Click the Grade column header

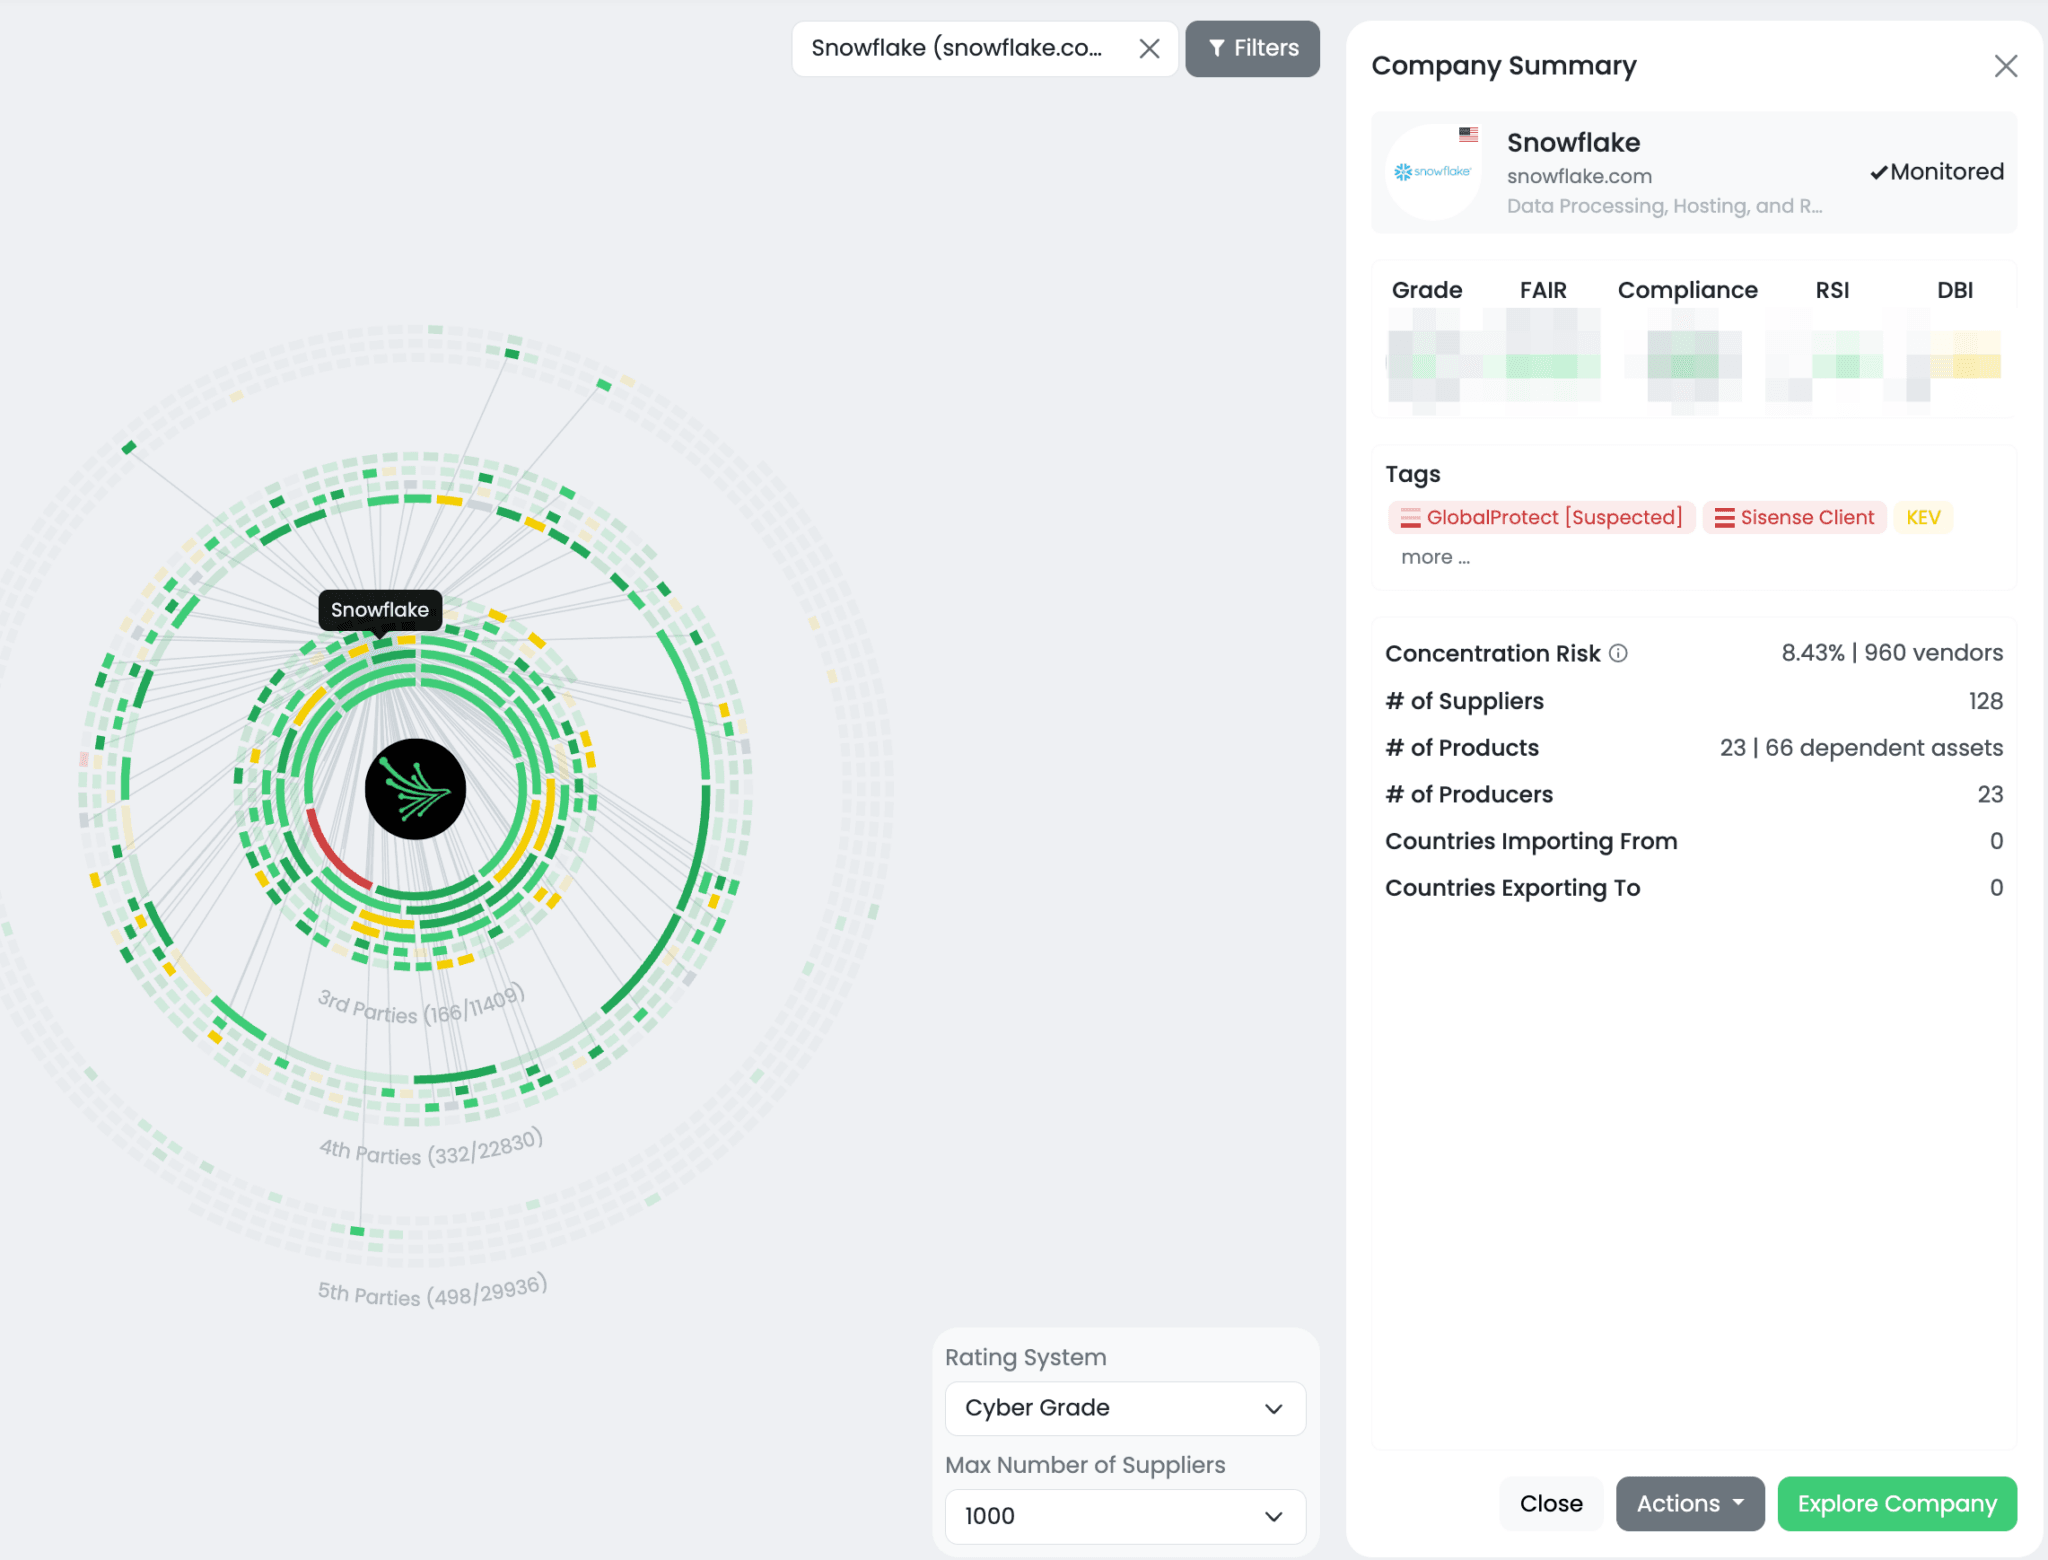pyautogui.click(x=1426, y=290)
